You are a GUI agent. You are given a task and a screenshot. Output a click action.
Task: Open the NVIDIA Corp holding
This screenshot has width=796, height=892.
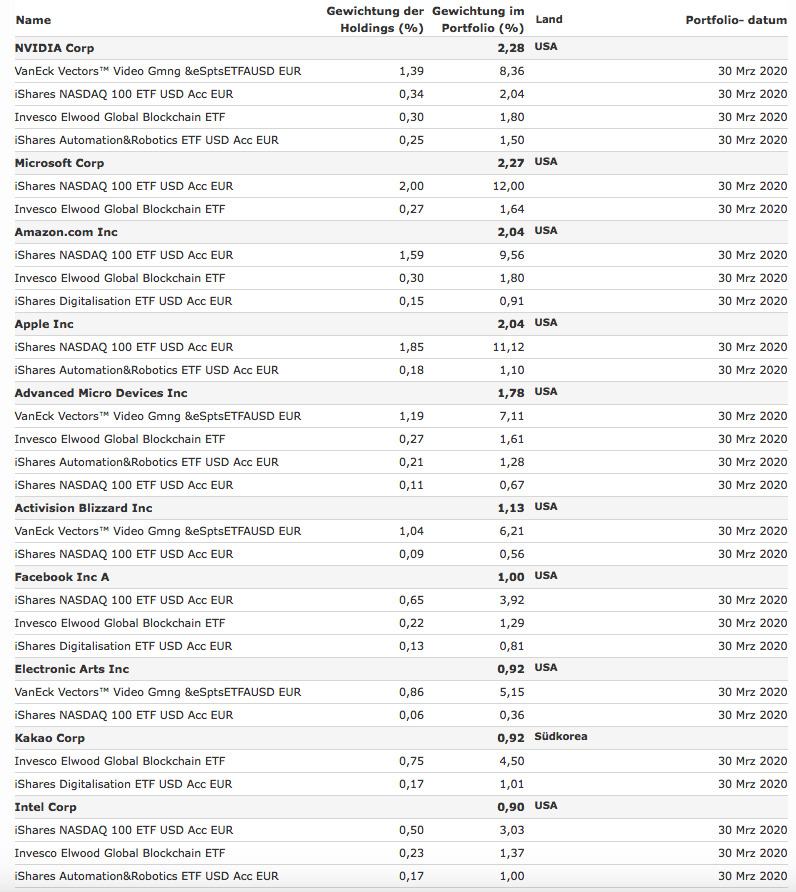tap(54, 48)
